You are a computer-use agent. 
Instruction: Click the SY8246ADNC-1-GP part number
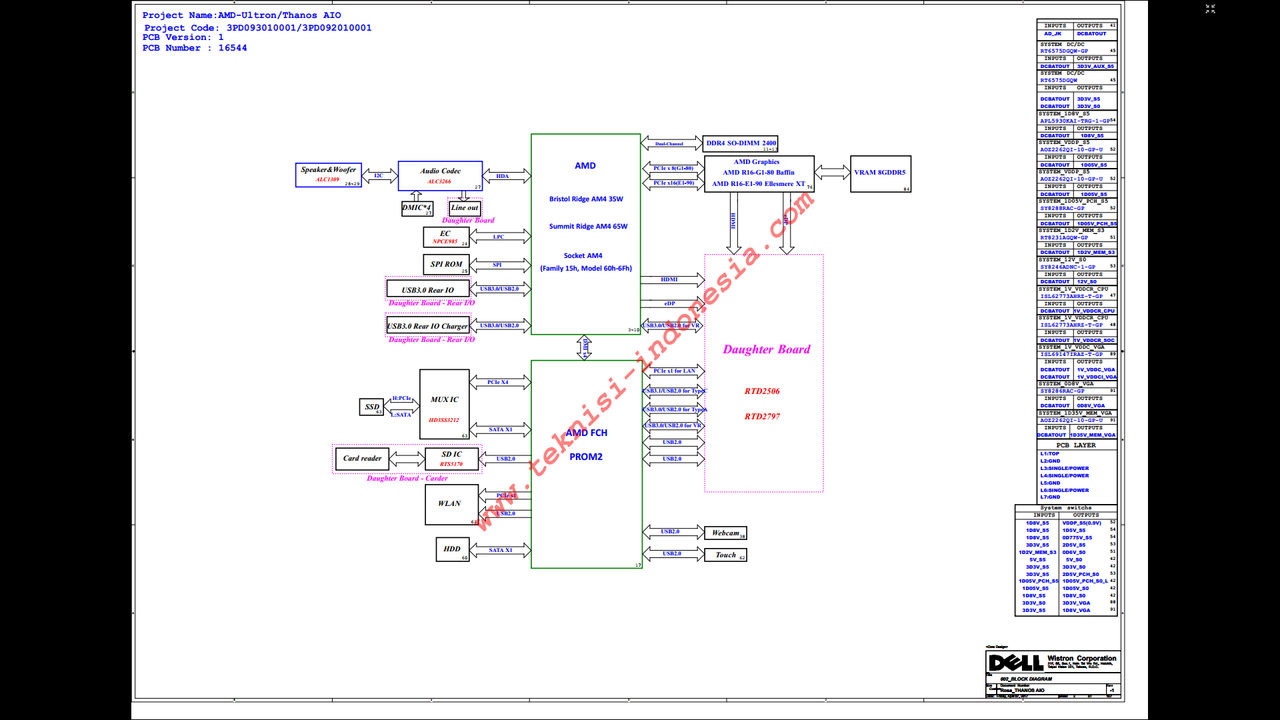tap(1068, 266)
